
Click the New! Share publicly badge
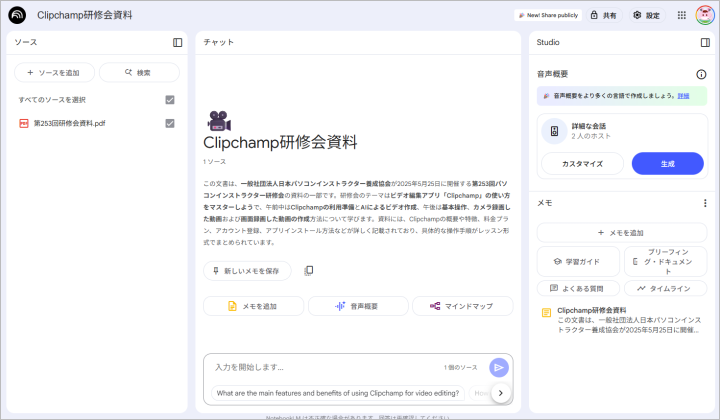pos(548,15)
